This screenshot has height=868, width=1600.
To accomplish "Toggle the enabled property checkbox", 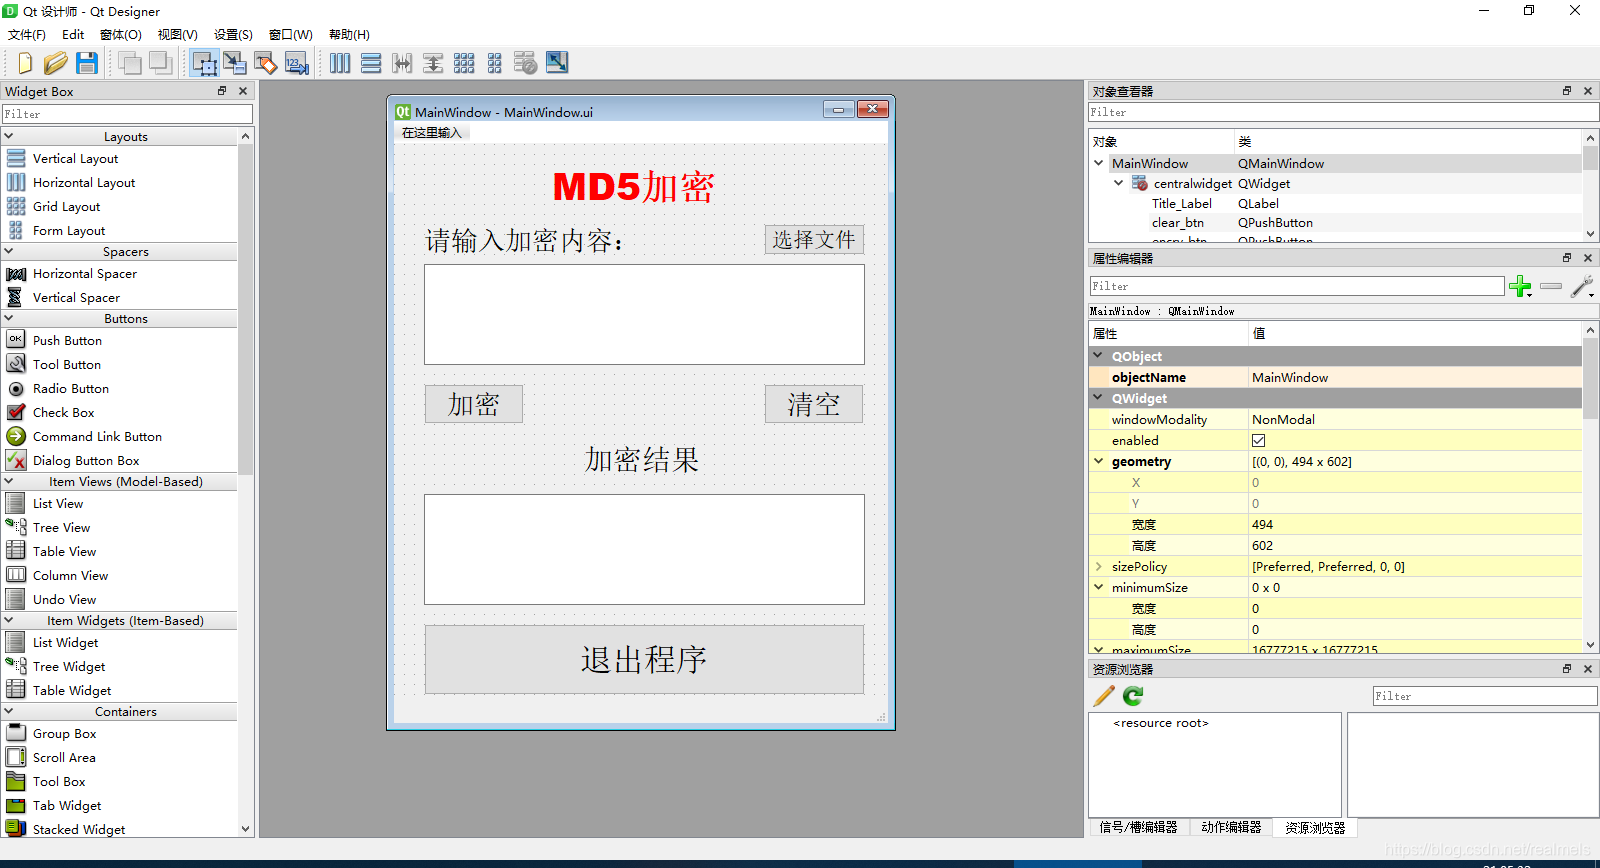I will point(1259,441).
